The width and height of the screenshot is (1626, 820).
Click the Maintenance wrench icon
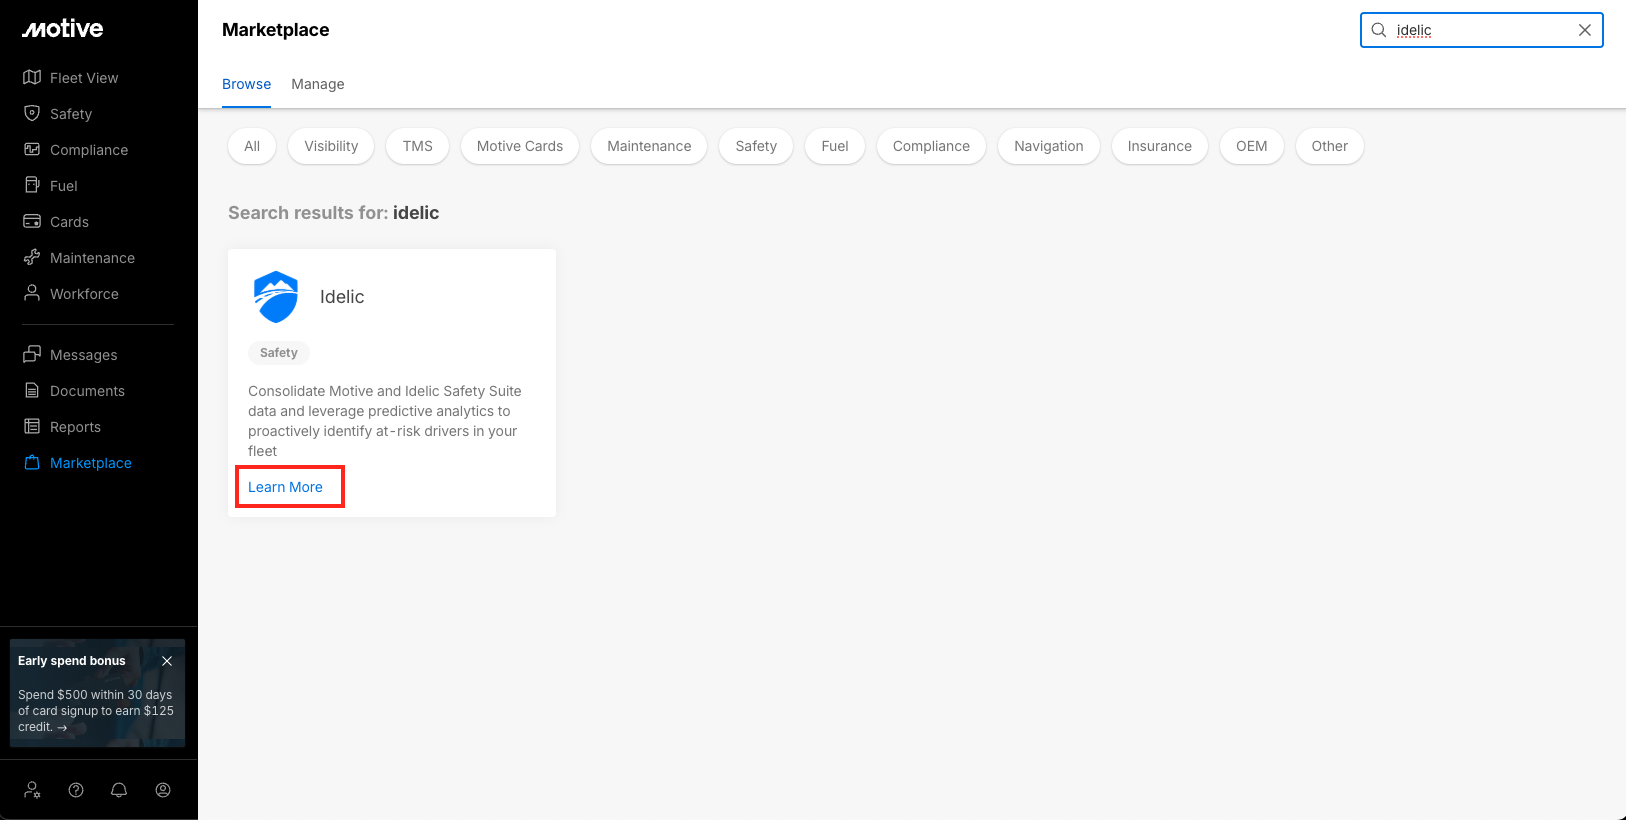click(32, 257)
